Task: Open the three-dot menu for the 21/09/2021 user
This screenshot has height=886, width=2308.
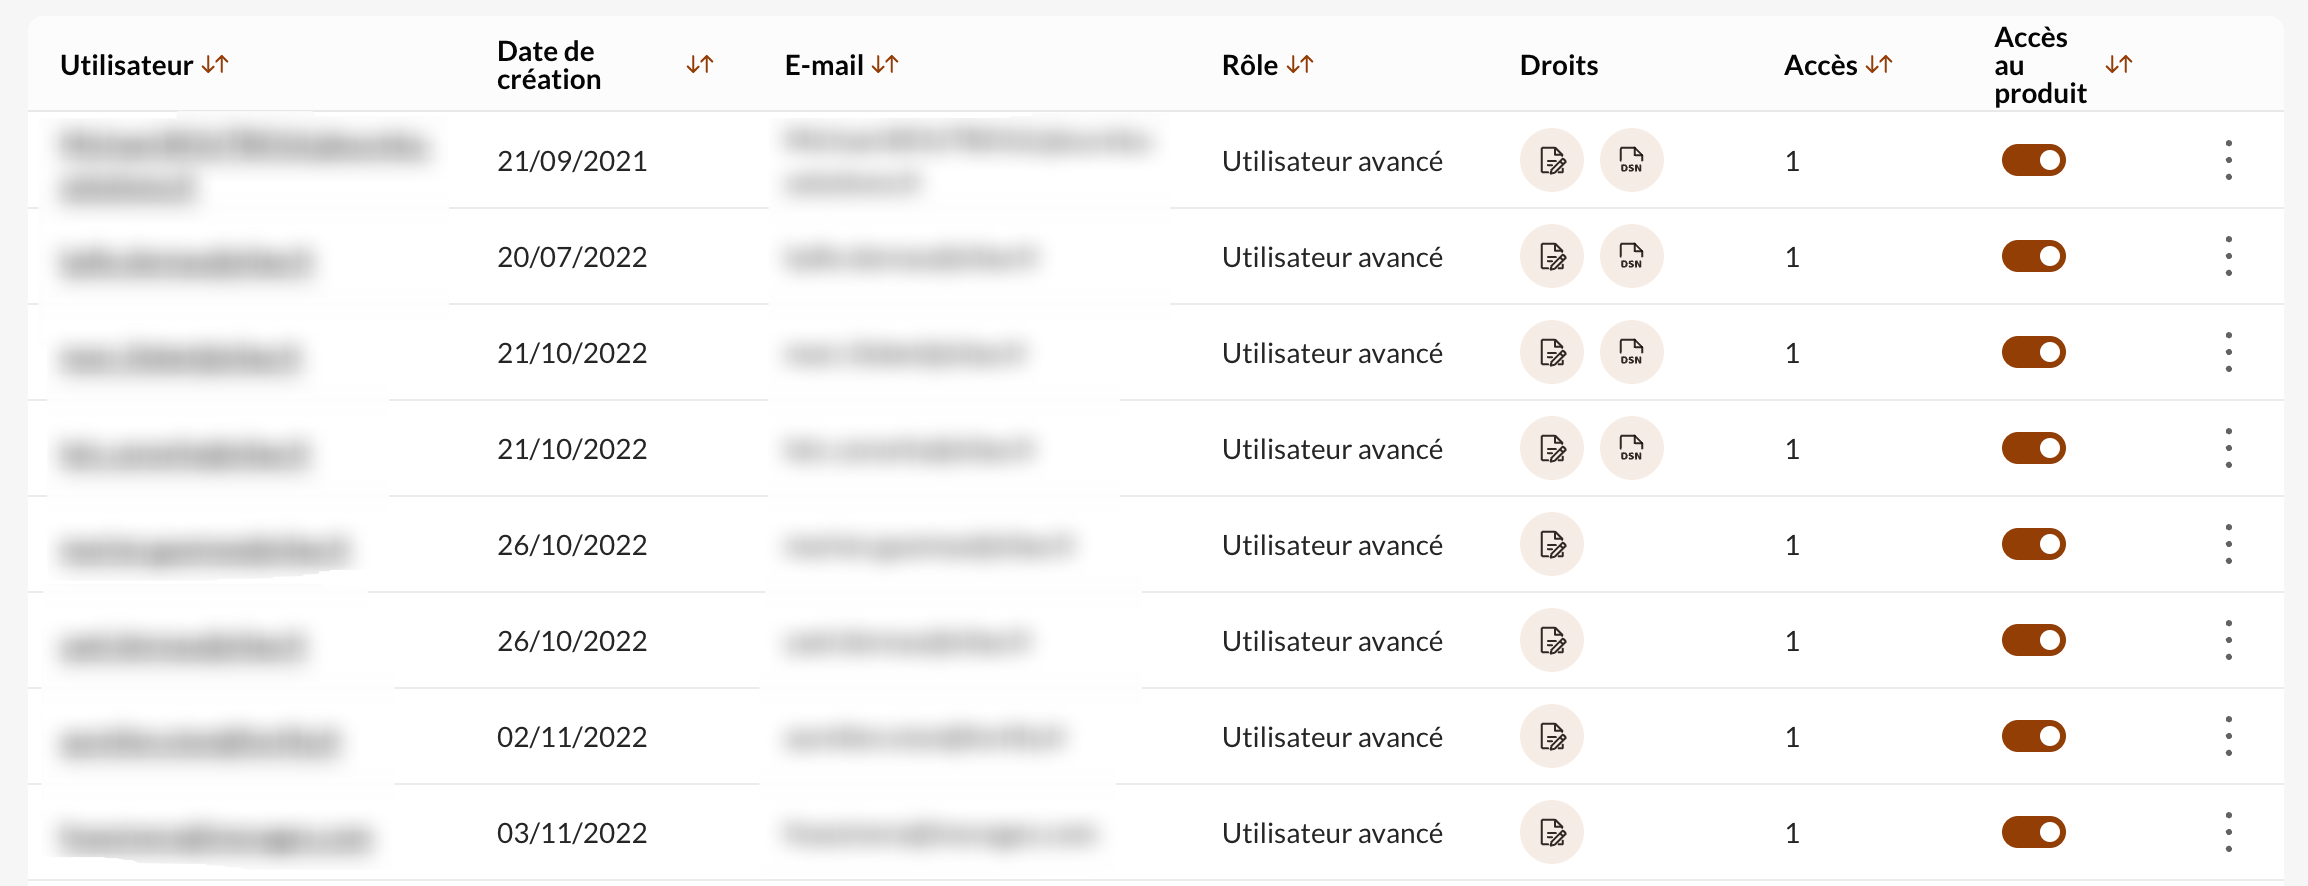Action: click(2228, 160)
